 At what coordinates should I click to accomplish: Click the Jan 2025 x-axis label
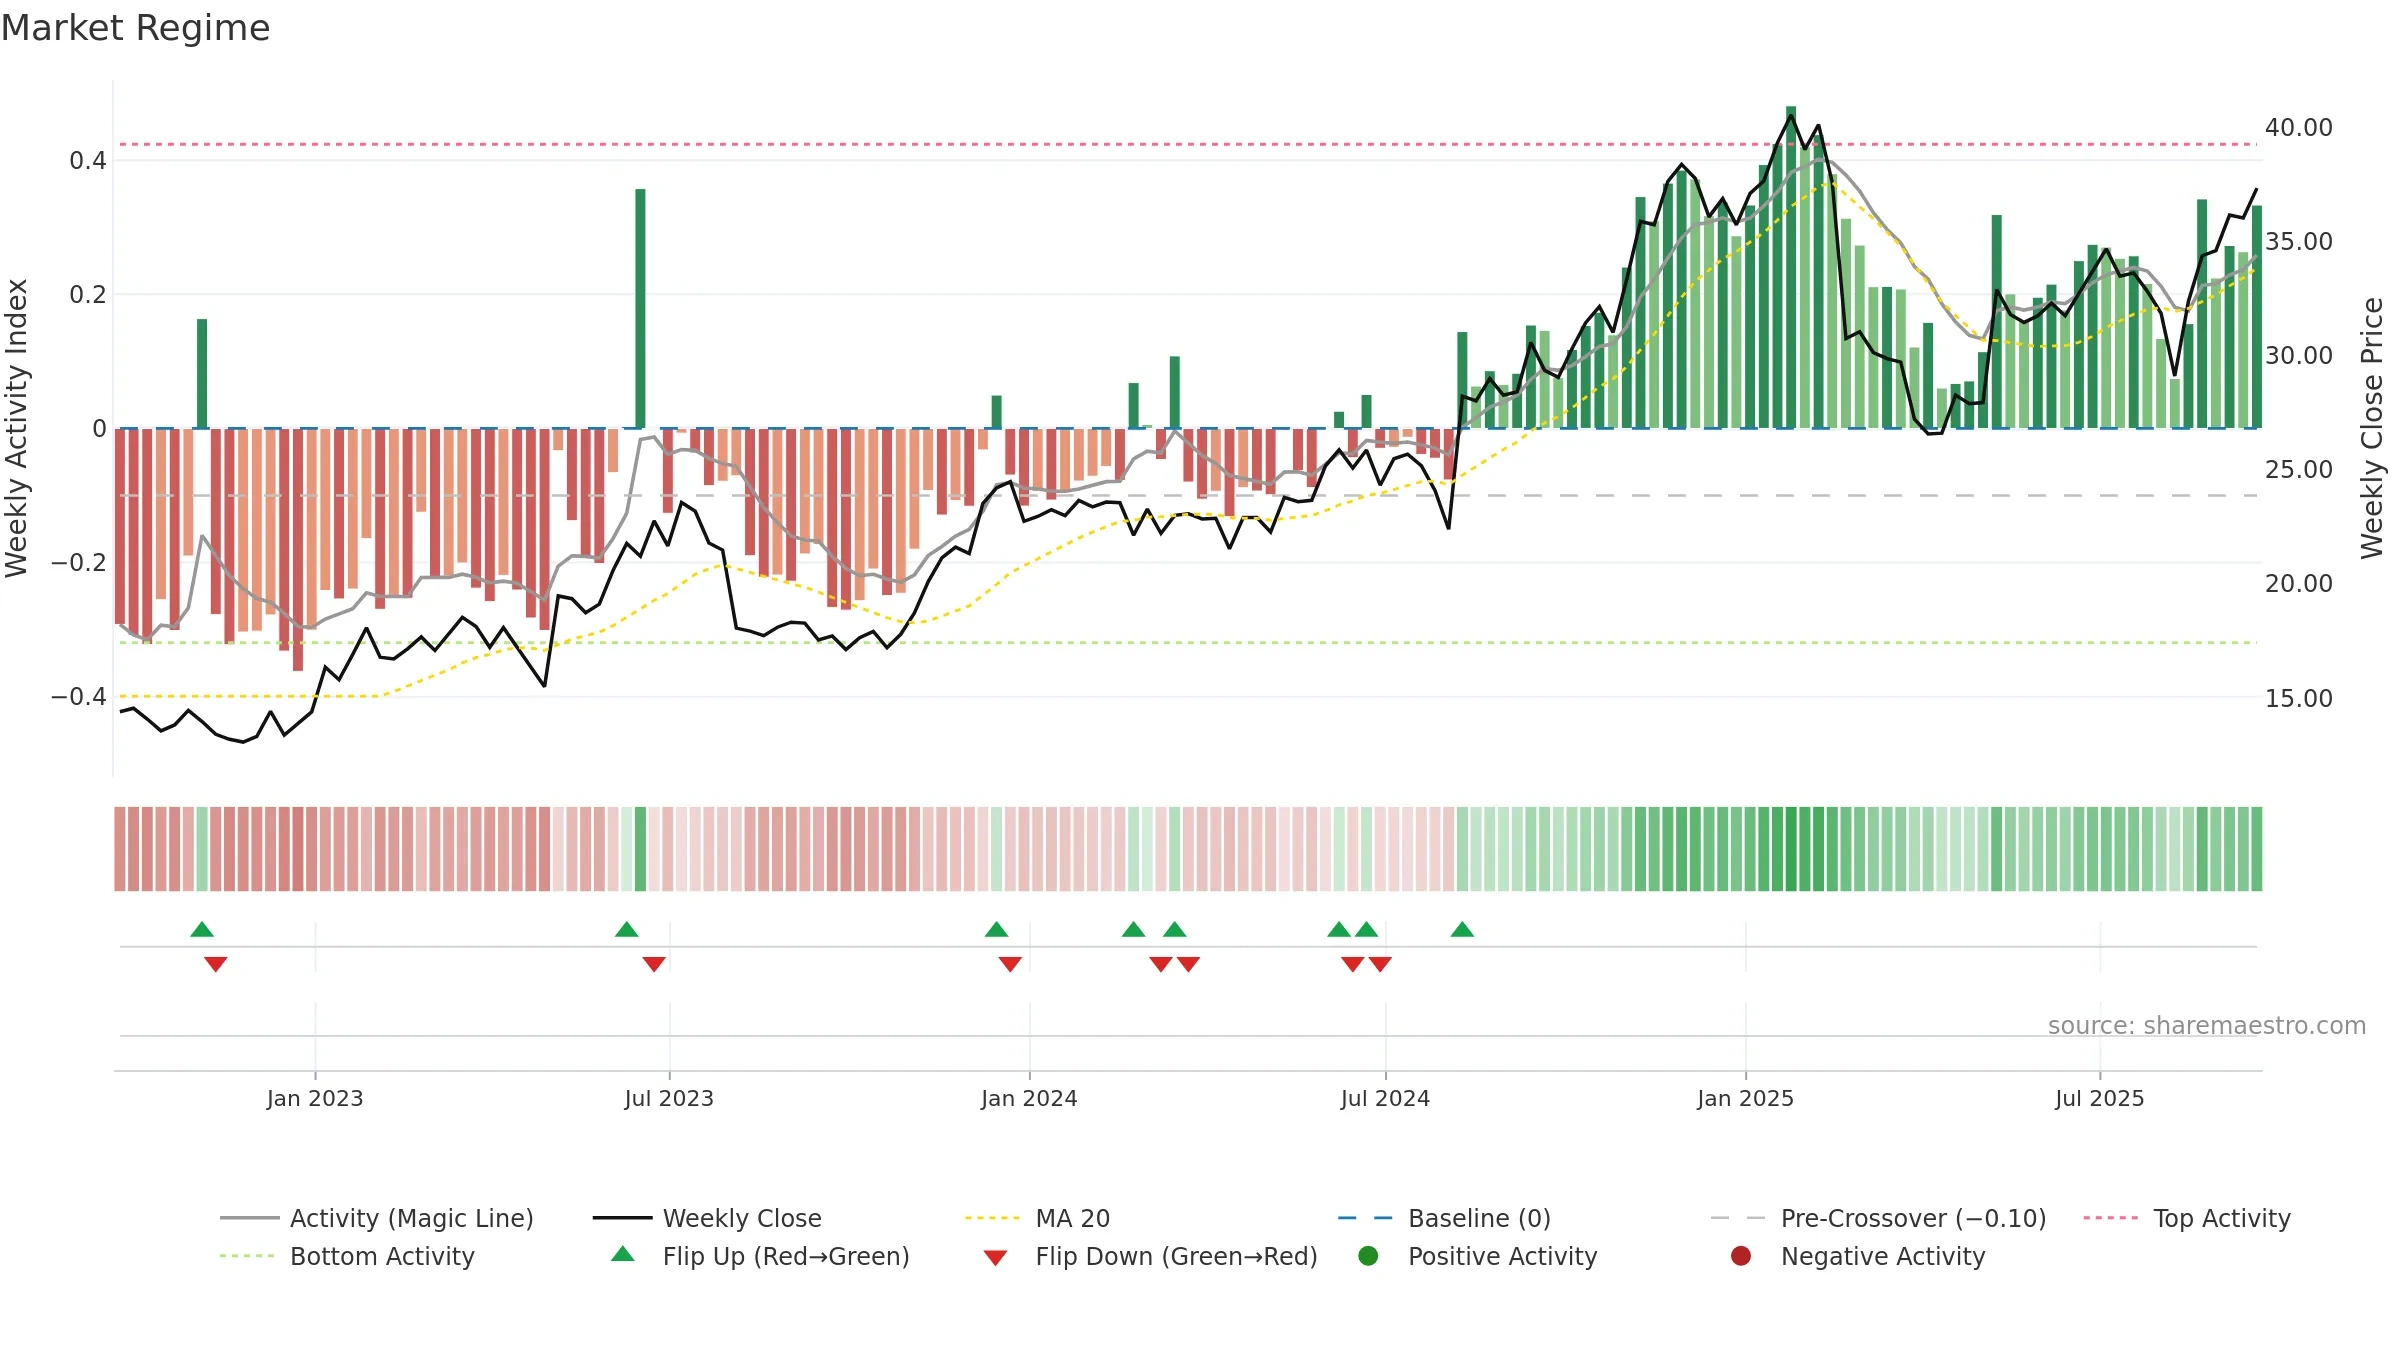[x=1745, y=1098]
